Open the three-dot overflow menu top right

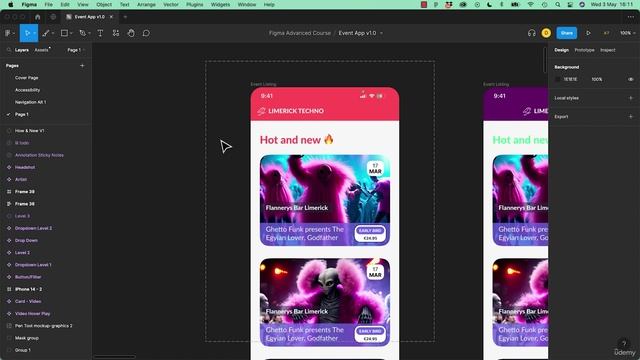click(631, 17)
